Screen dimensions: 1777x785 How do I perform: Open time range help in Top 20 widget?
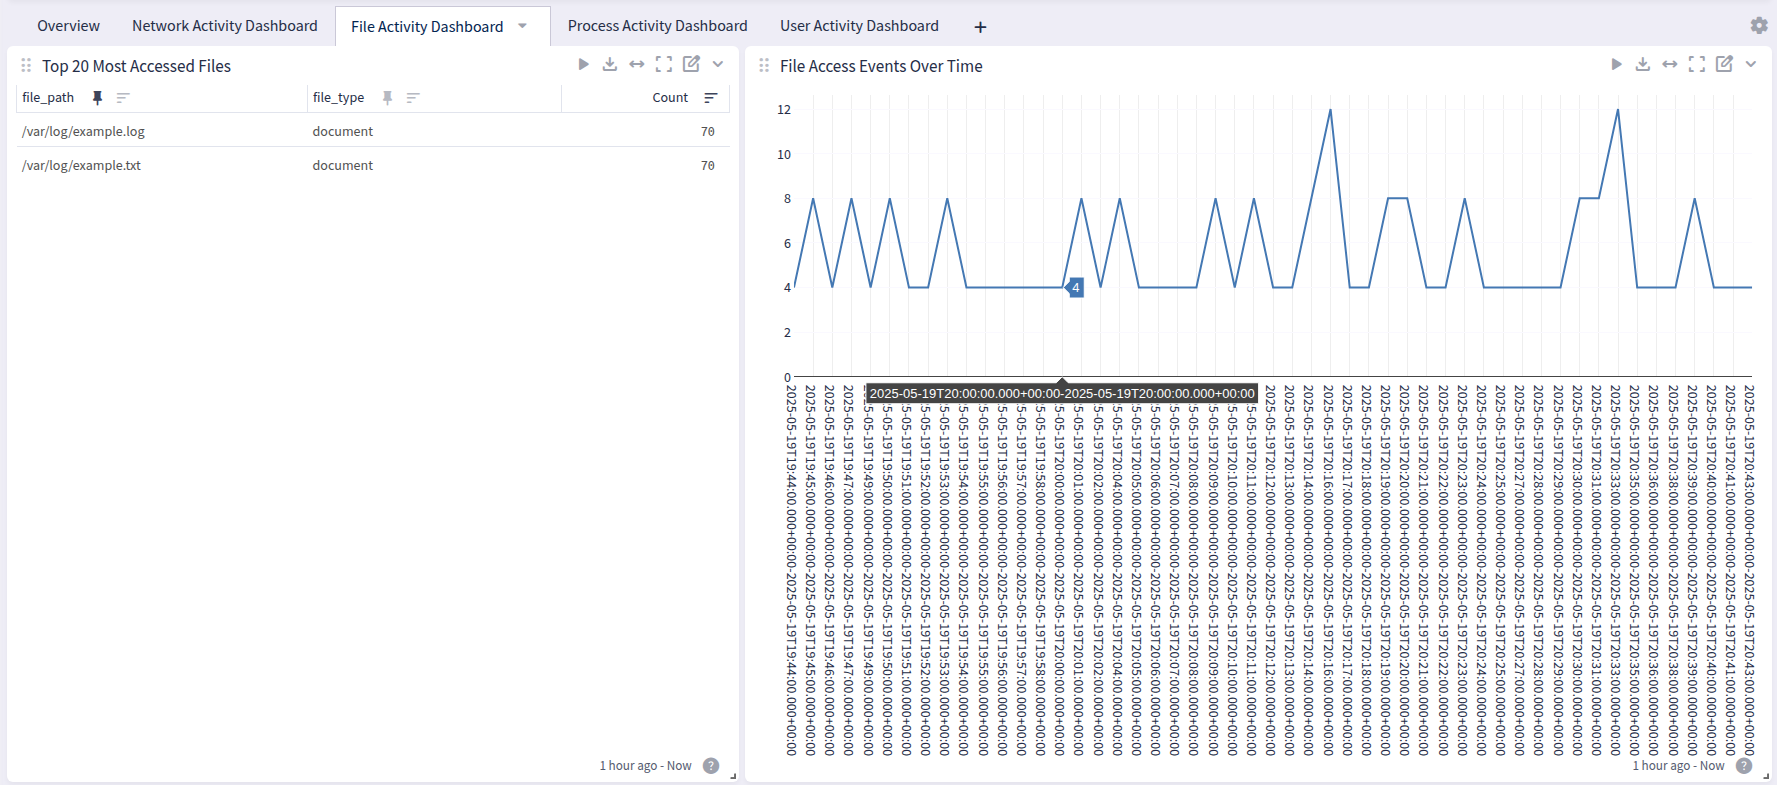point(711,766)
